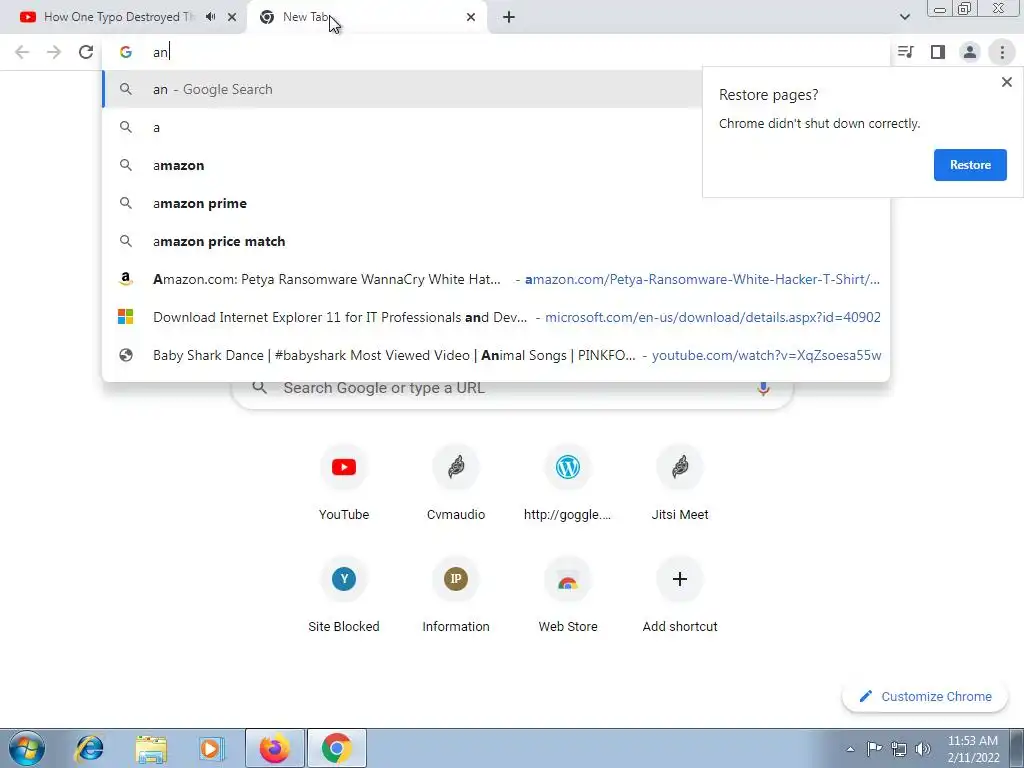Click the back navigation arrow
1024x768 pixels.
[22, 52]
